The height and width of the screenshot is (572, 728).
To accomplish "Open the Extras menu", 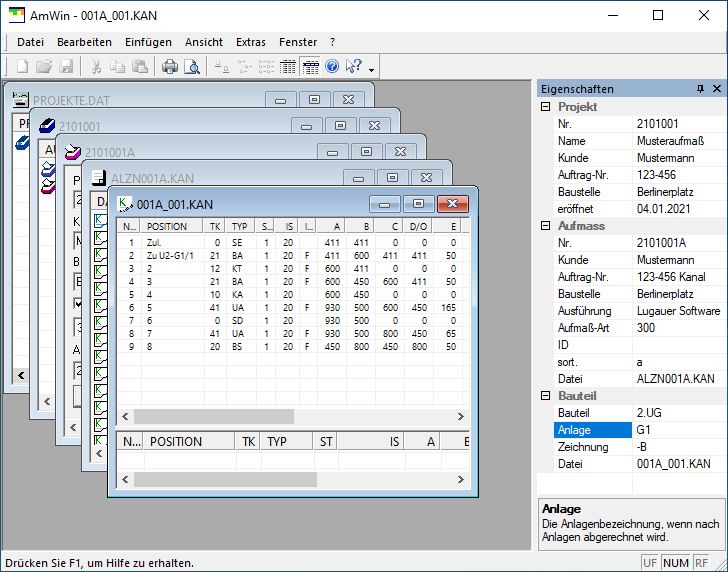I will tap(251, 42).
